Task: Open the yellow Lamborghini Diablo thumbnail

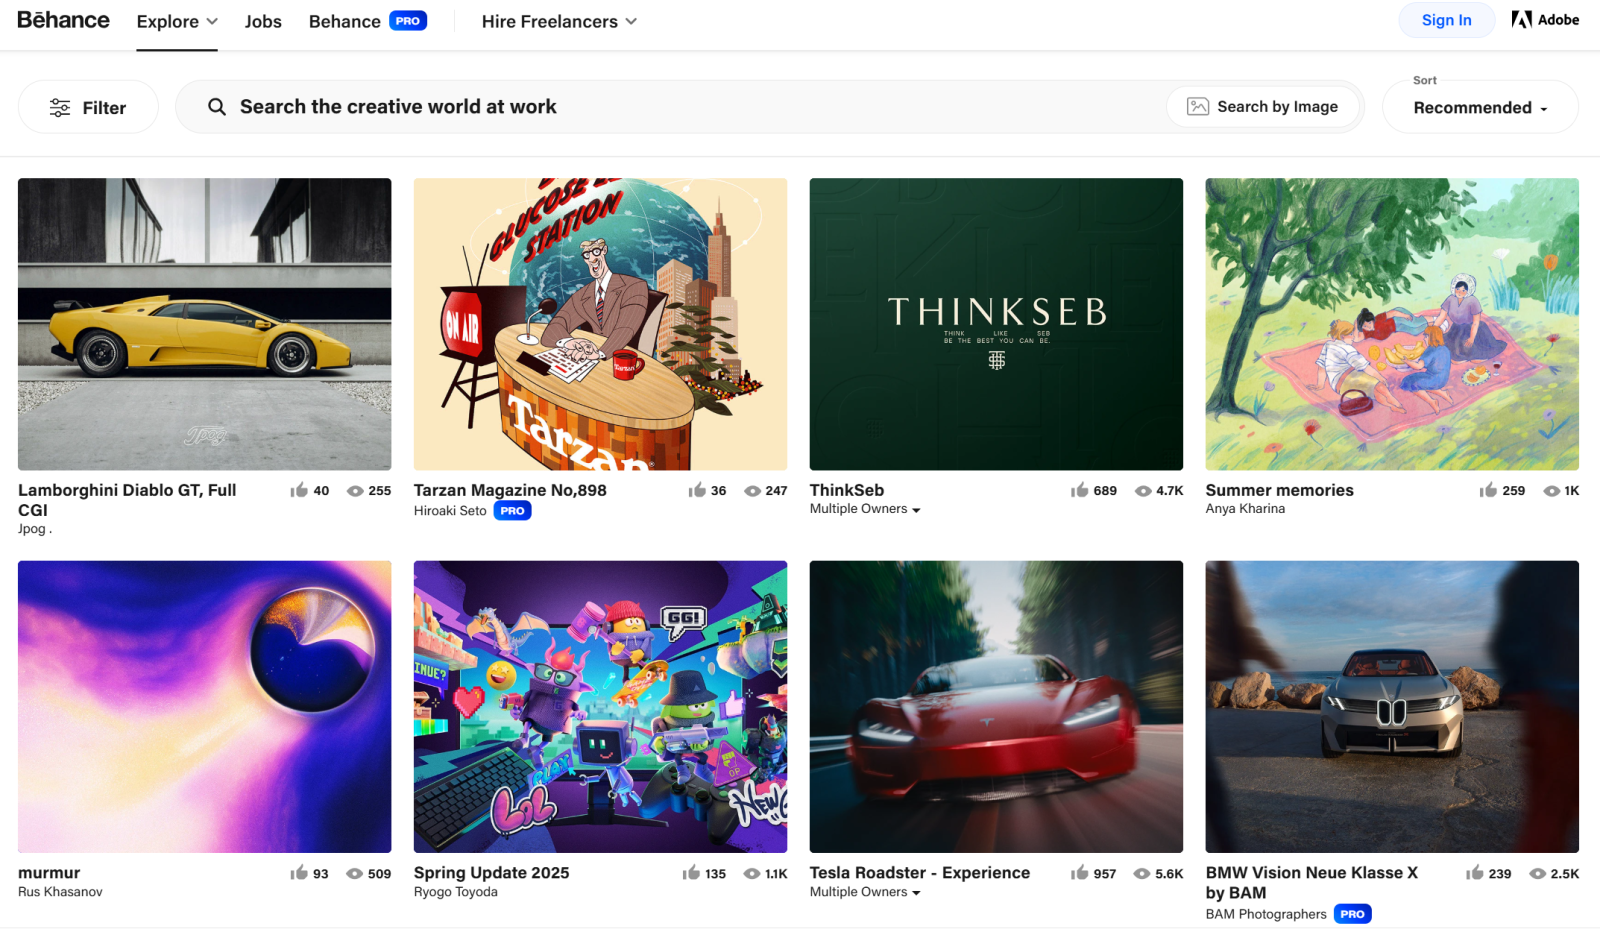Action: [x=205, y=324]
